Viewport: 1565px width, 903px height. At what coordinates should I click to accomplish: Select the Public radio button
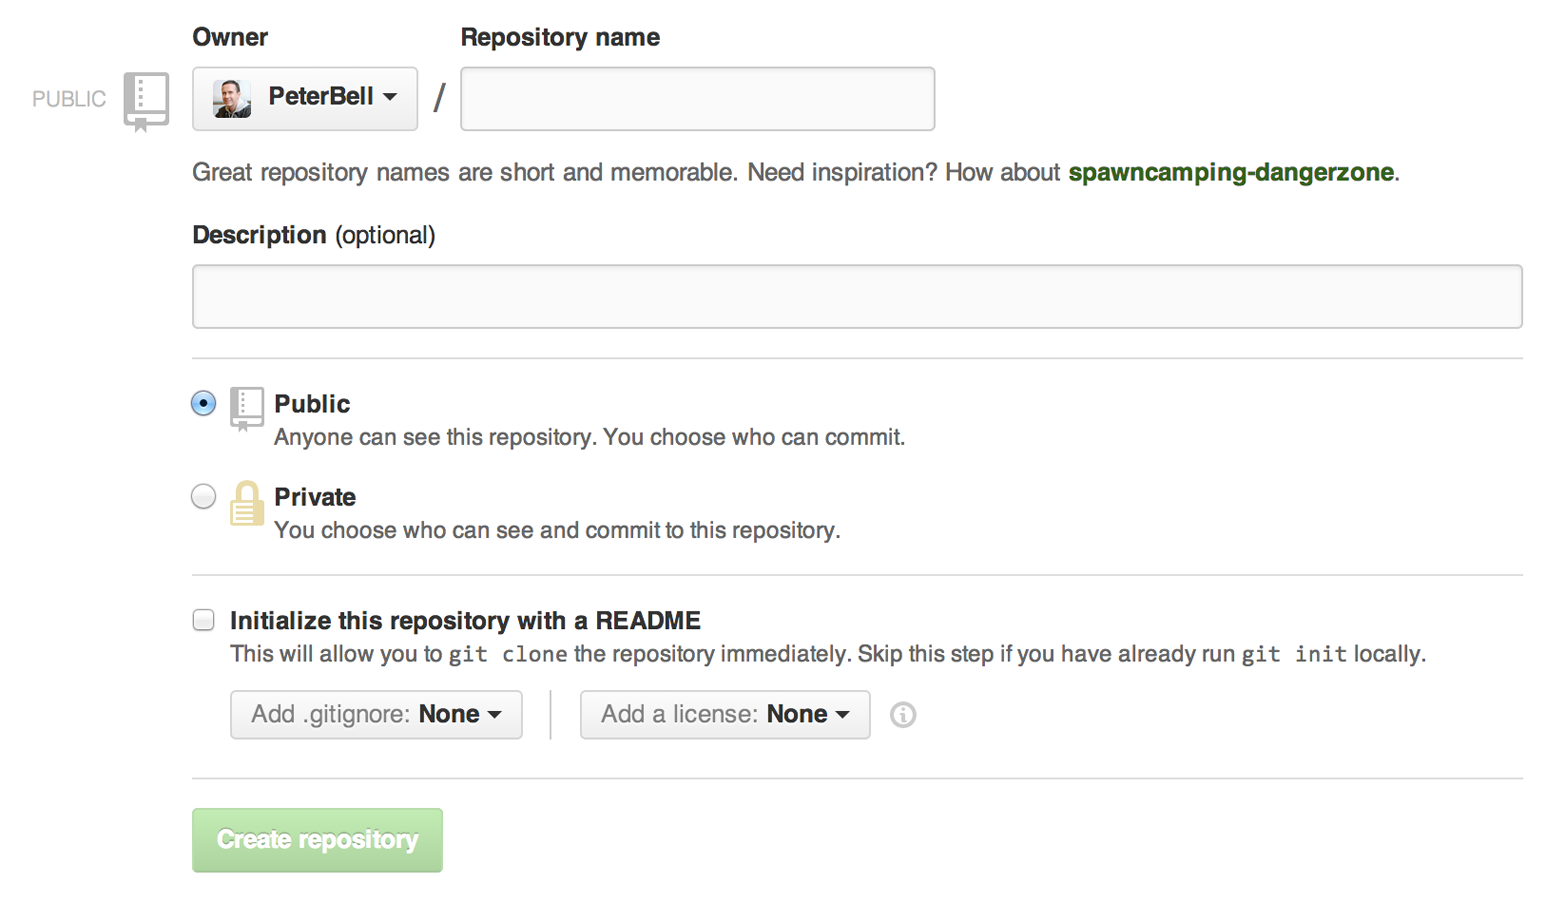click(203, 403)
